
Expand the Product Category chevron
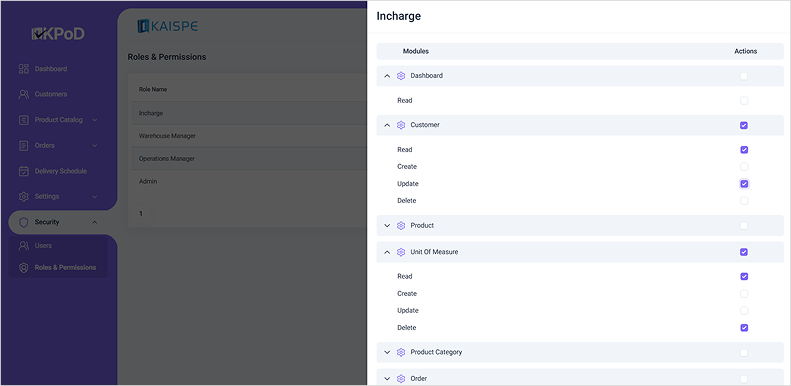tap(387, 352)
